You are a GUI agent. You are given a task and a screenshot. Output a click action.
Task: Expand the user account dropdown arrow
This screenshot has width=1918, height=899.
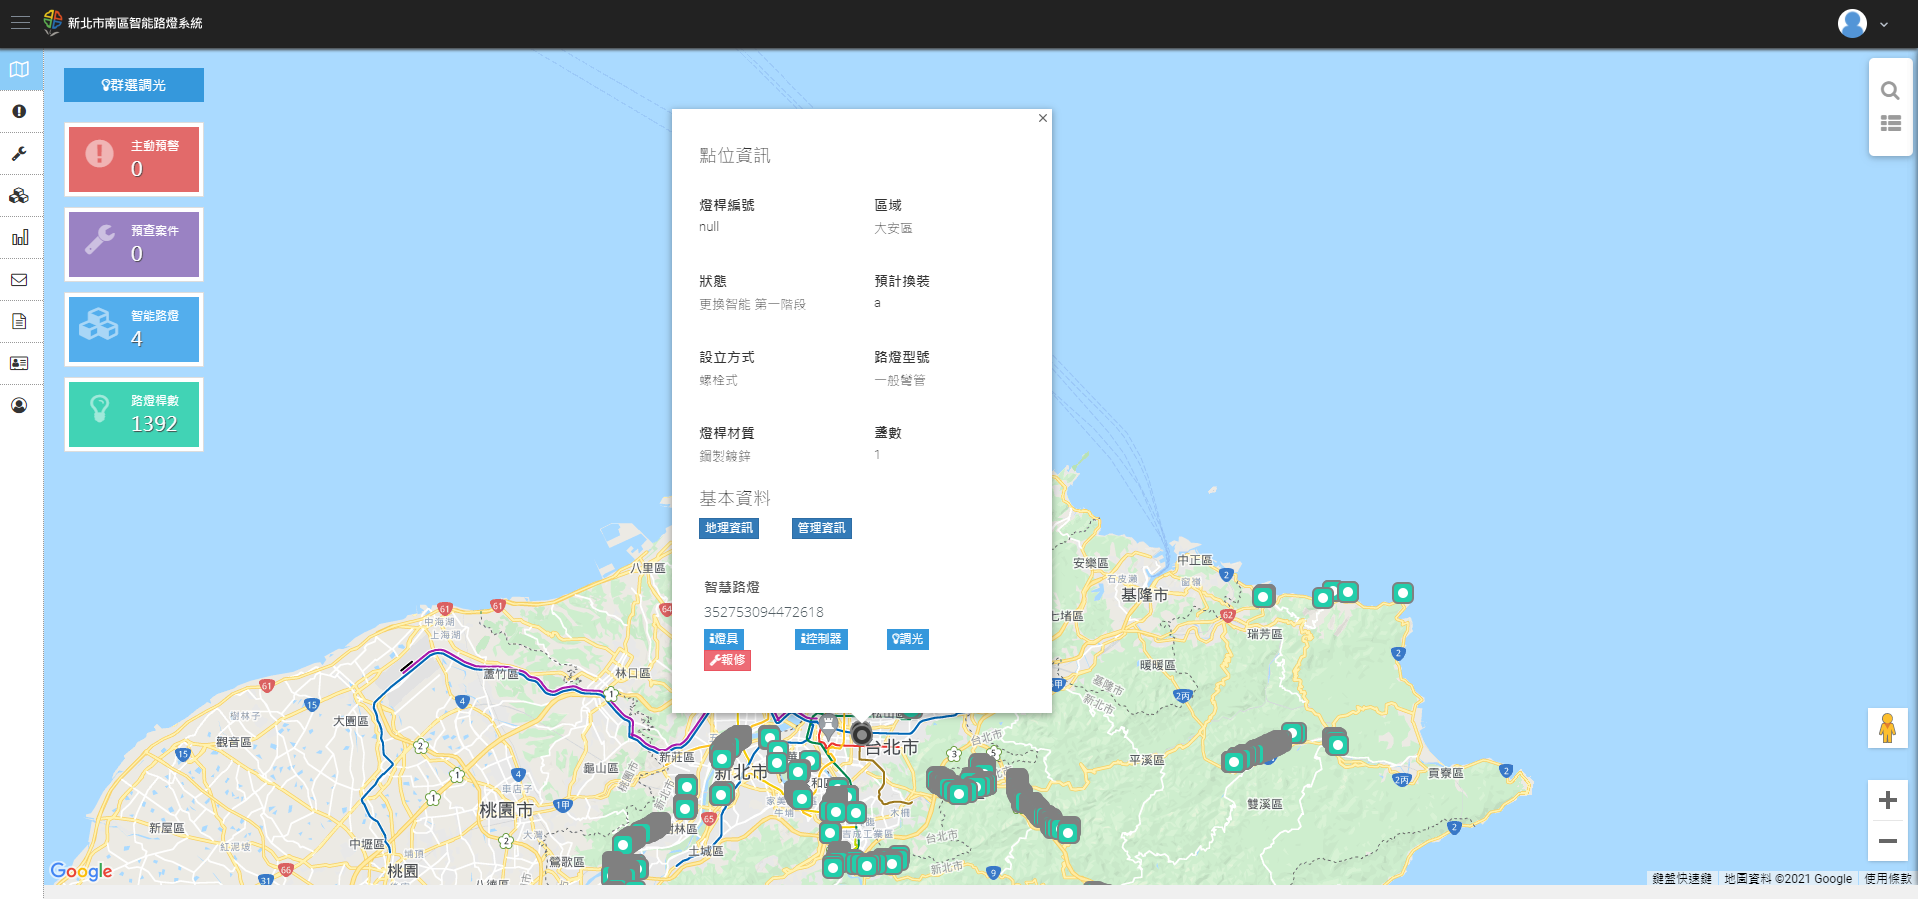pos(1884,24)
